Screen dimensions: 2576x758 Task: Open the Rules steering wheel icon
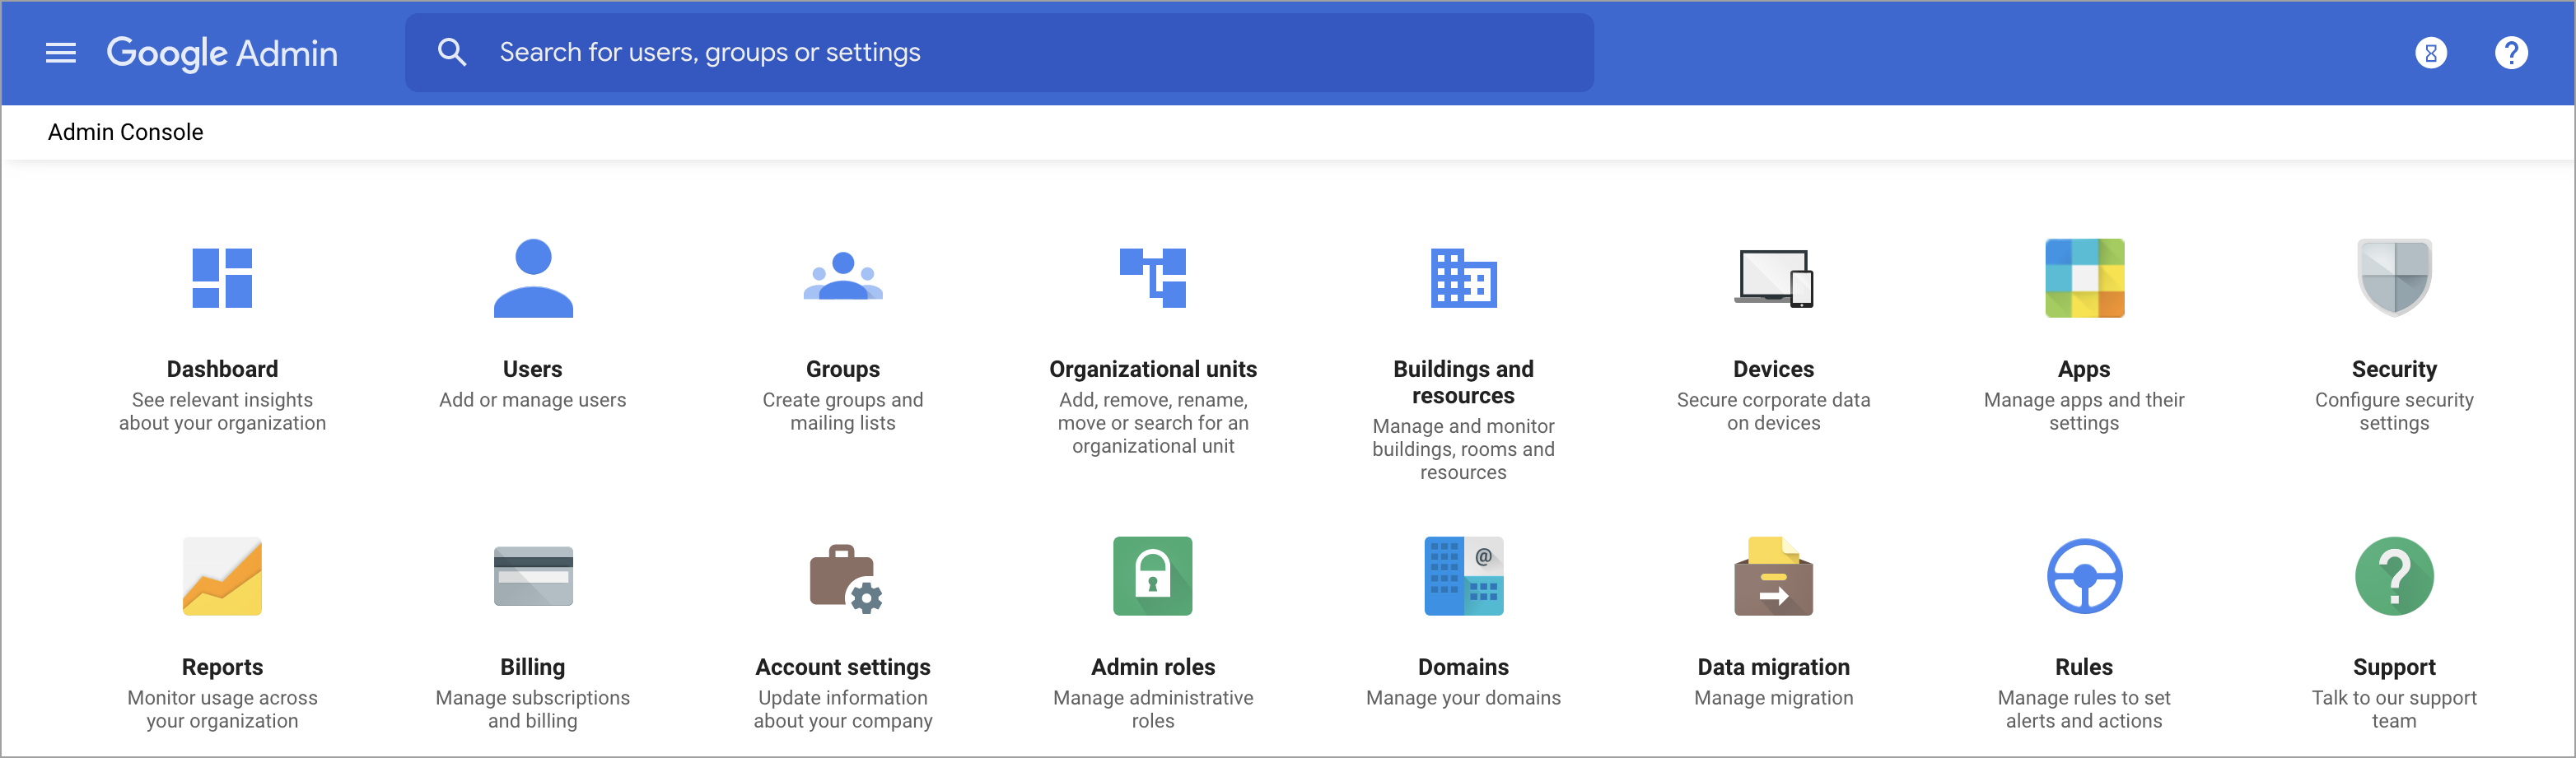[x=2084, y=576]
